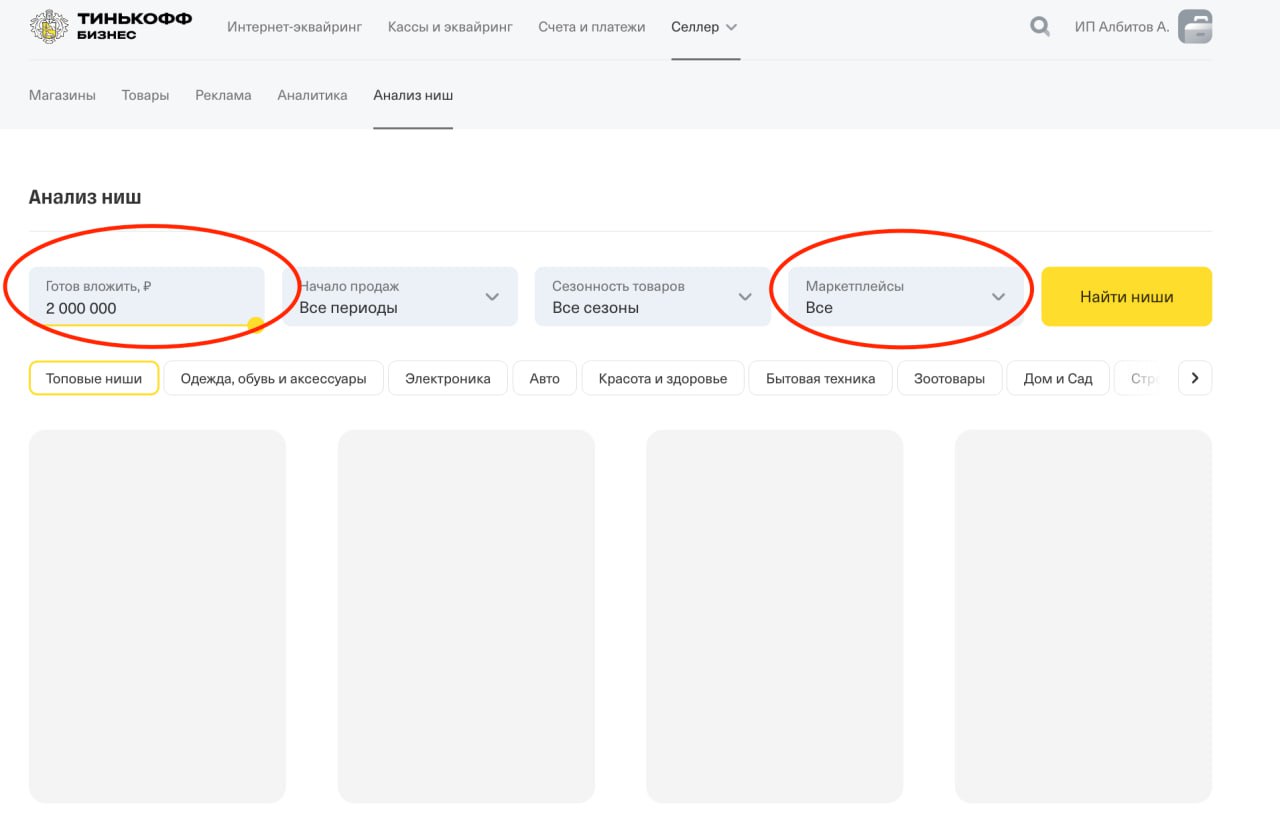Select the Бытовая техника category chip
The image size is (1280, 835).
[x=821, y=378]
